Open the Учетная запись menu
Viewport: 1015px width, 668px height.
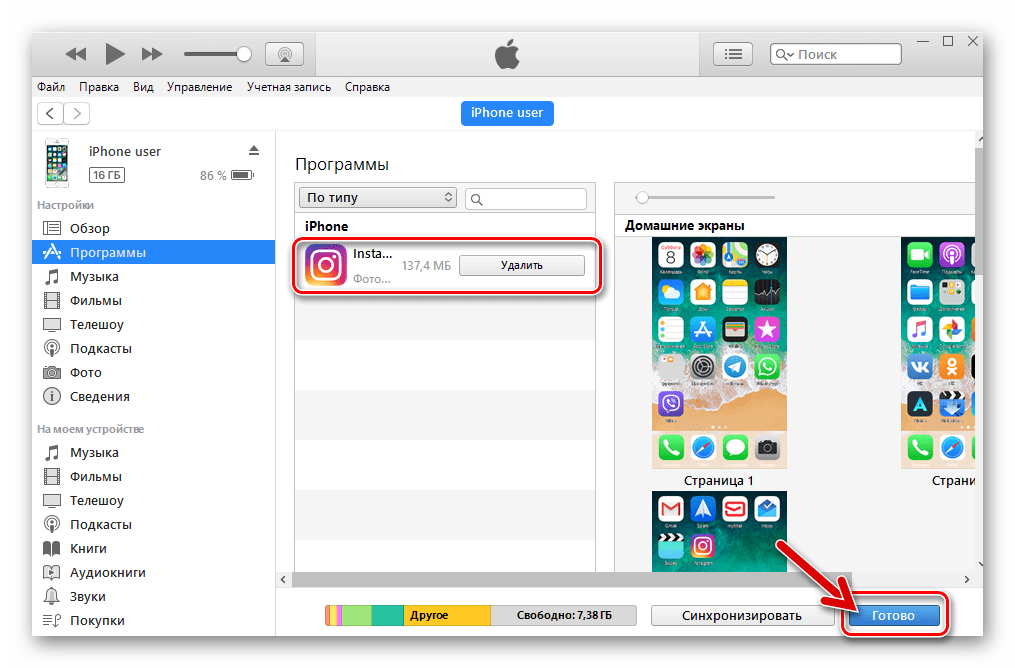[289, 87]
